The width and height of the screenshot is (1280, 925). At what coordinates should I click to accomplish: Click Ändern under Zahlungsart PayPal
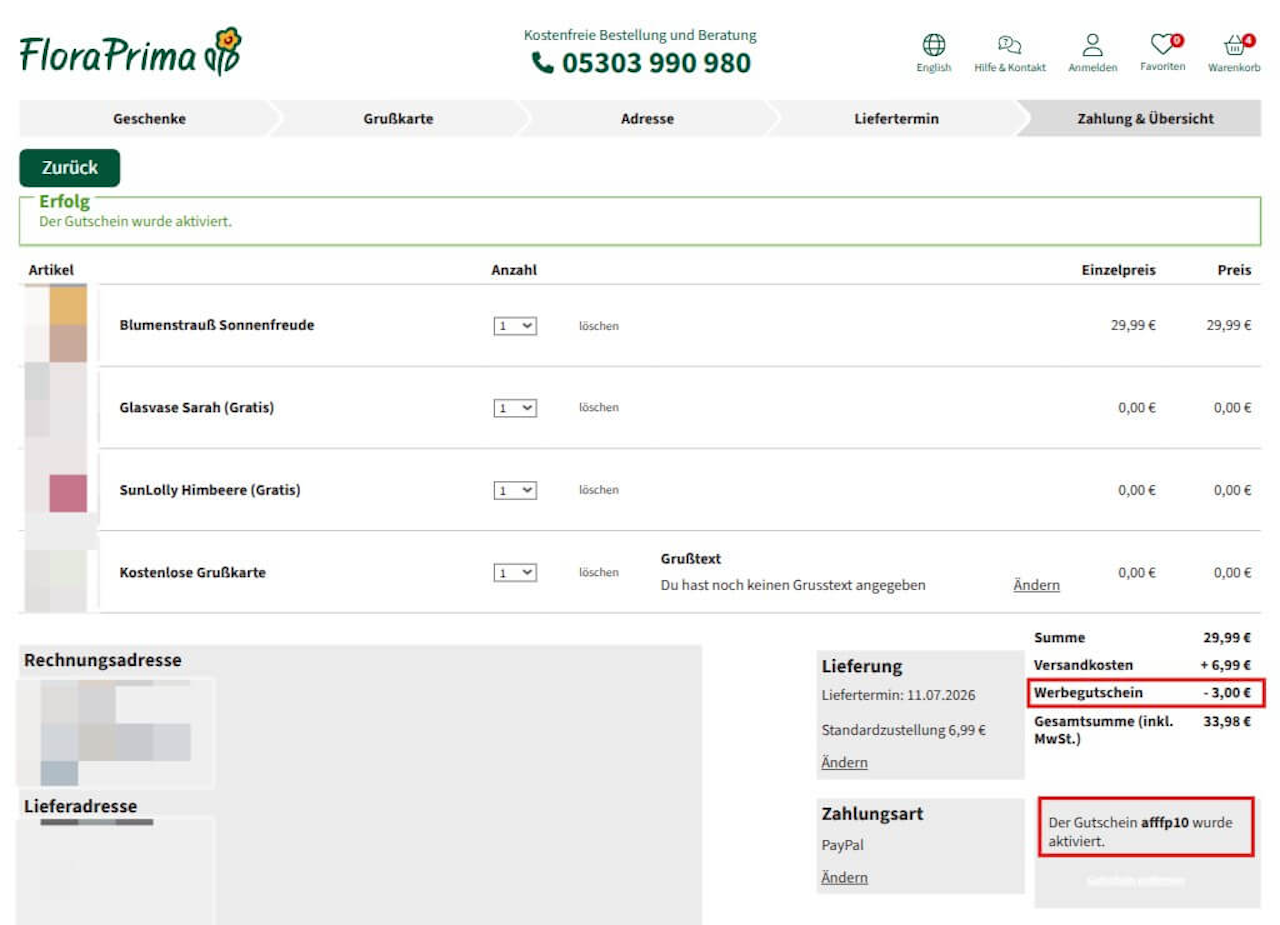pos(844,877)
